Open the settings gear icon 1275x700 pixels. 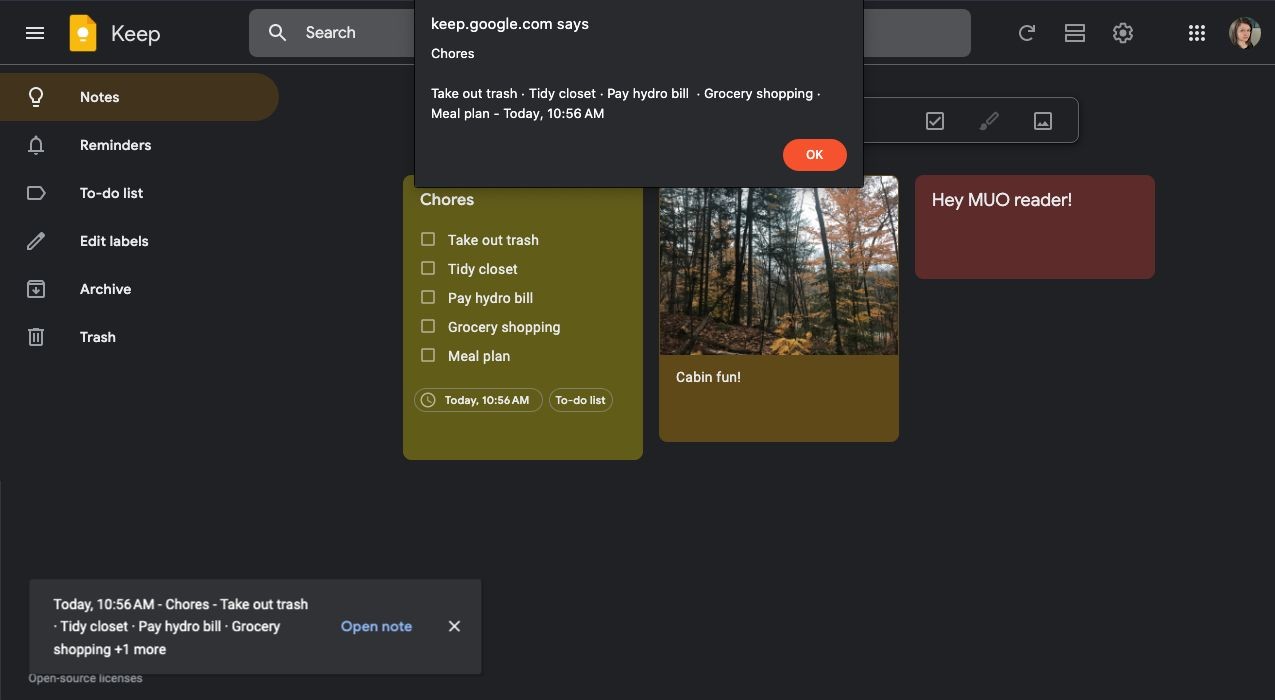pyautogui.click(x=1123, y=33)
